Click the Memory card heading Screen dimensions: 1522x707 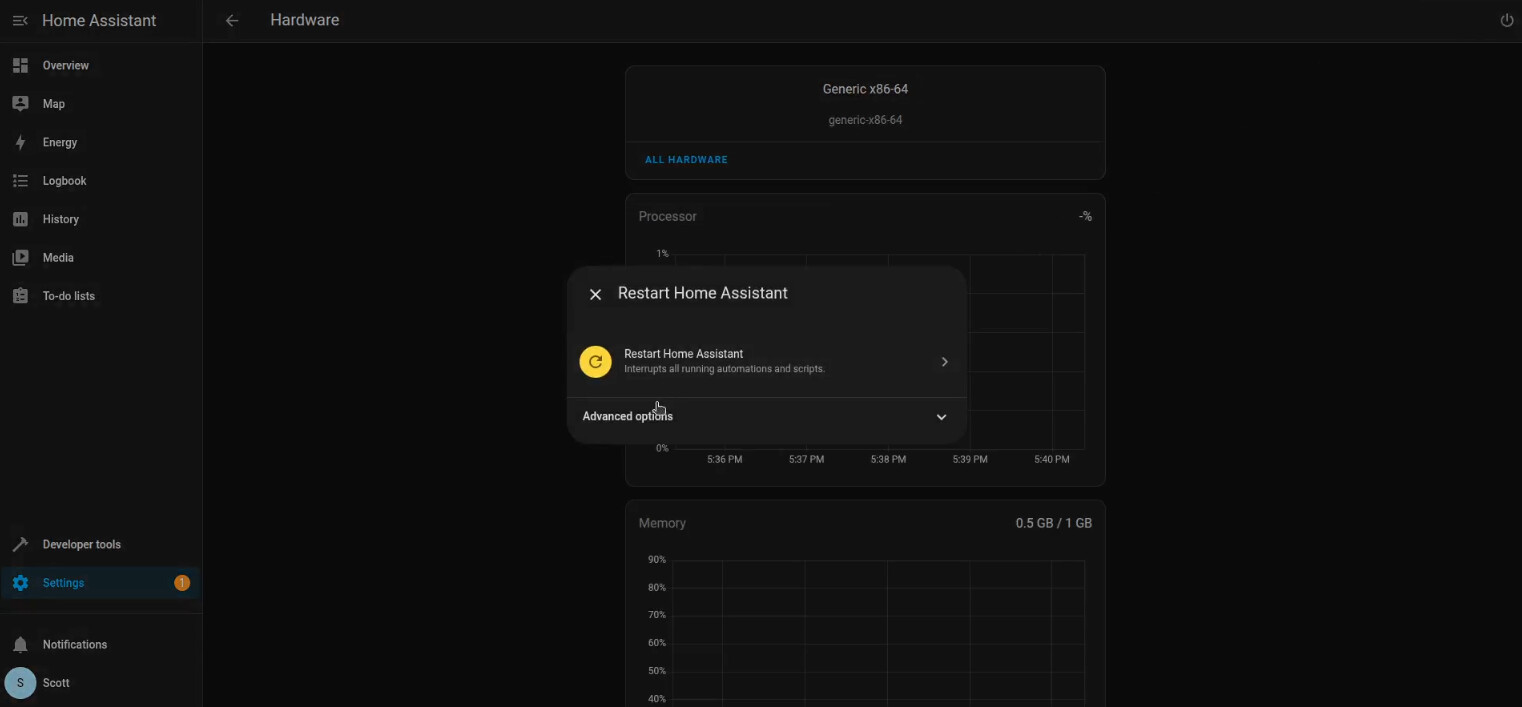[662, 523]
